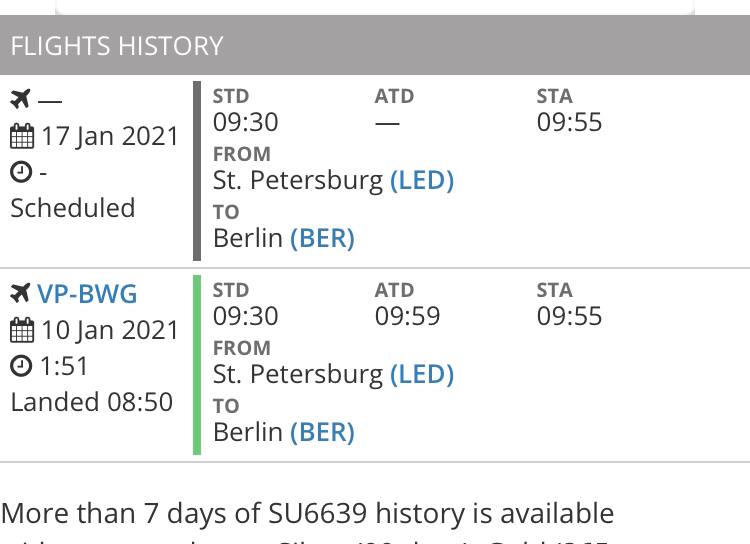Click the SU6639 history availability message

[308, 514]
